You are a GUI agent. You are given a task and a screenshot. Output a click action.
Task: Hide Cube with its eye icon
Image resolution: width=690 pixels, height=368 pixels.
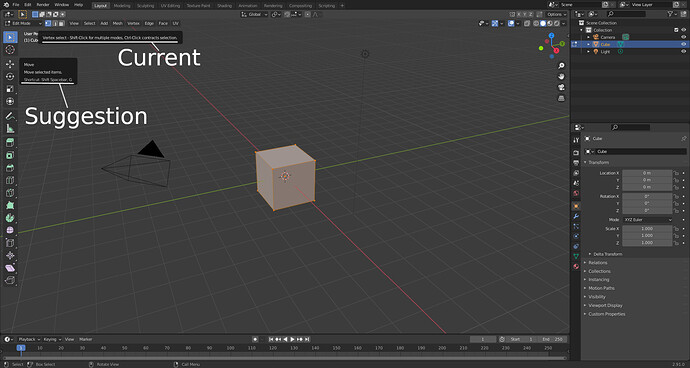[683, 44]
